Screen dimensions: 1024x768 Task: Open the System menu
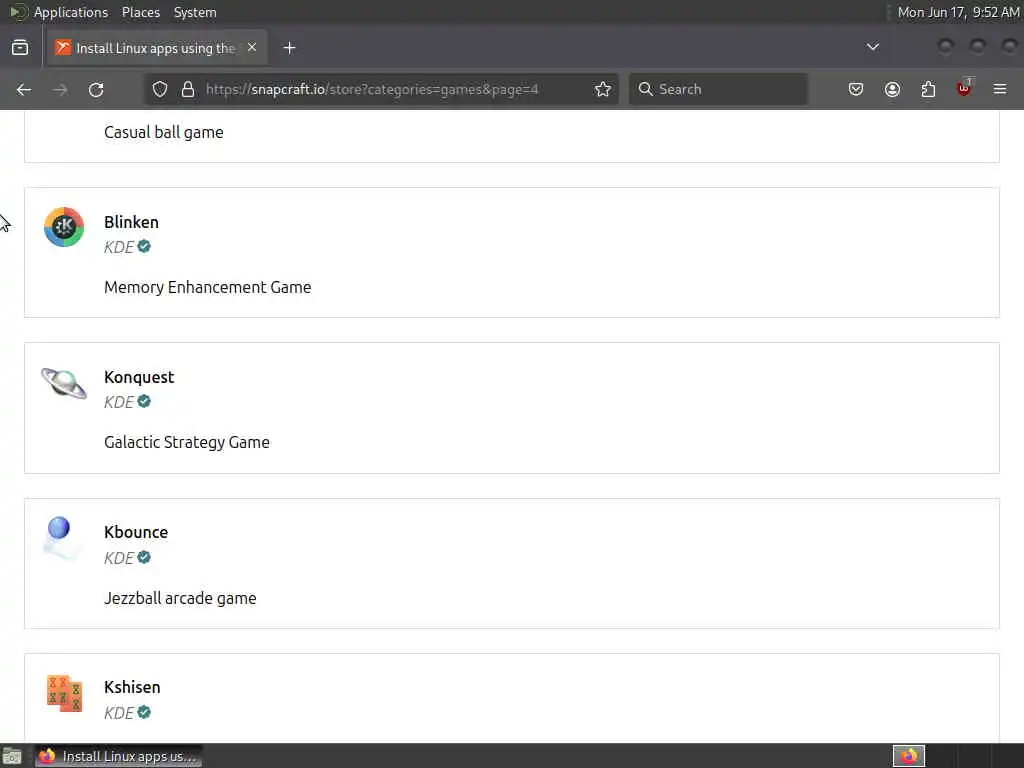[195, 12]
